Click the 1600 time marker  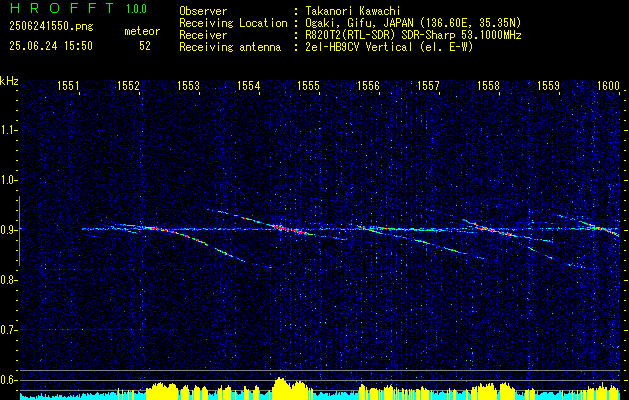point(608,85)
